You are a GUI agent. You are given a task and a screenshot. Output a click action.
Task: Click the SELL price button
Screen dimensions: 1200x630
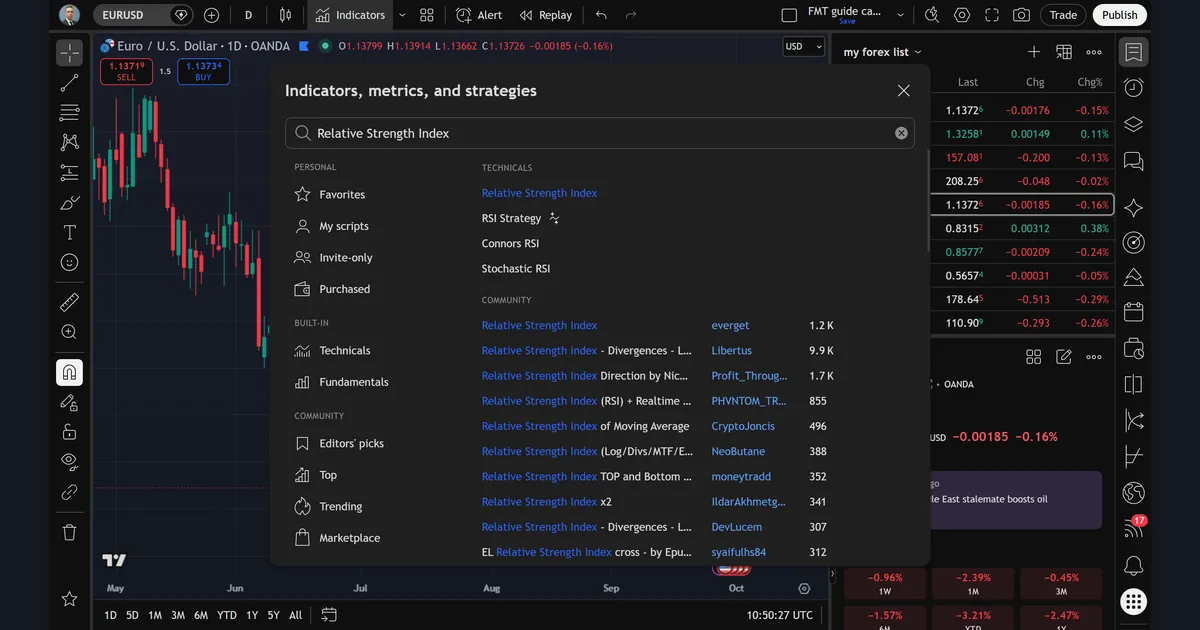click(126, 71)
